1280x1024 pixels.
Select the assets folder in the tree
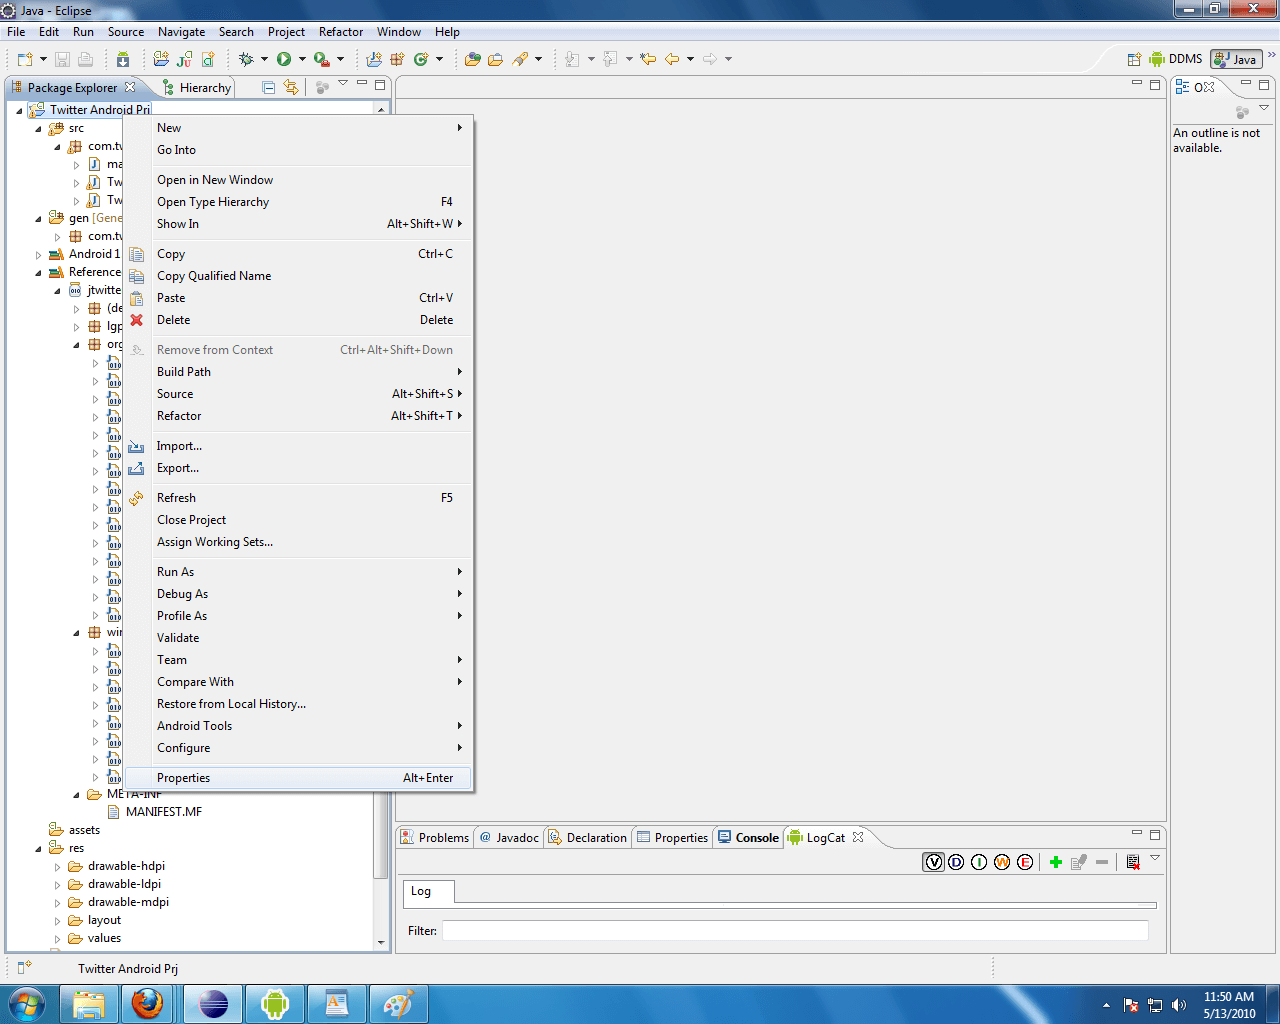point(75,830)
